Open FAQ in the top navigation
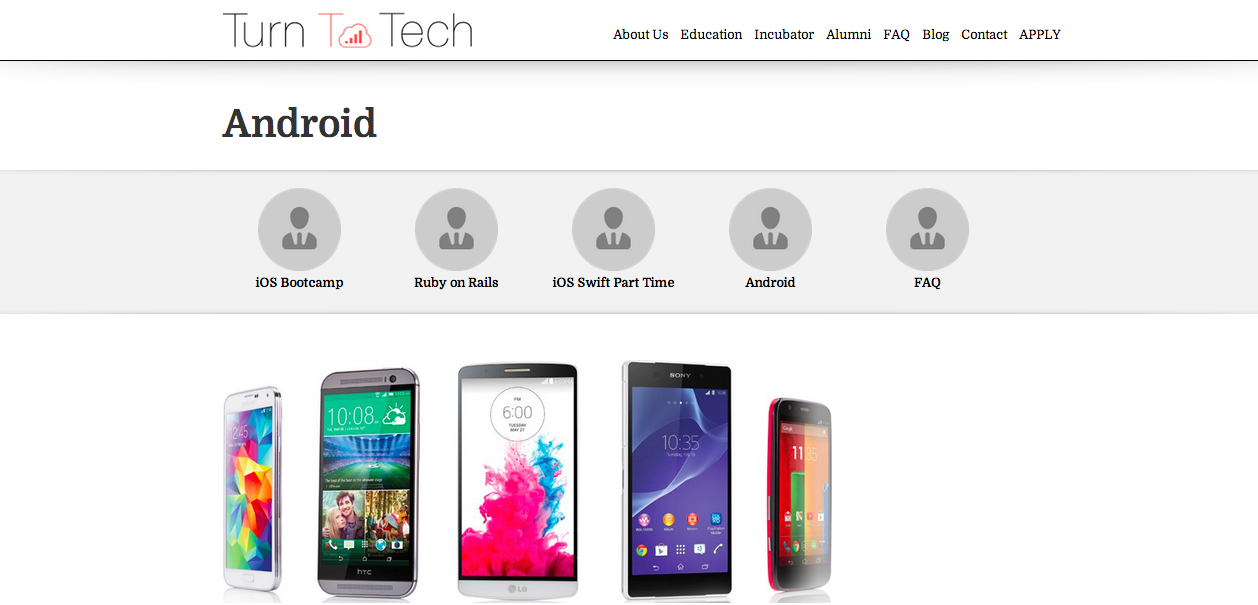 click(x=896, y=34)
